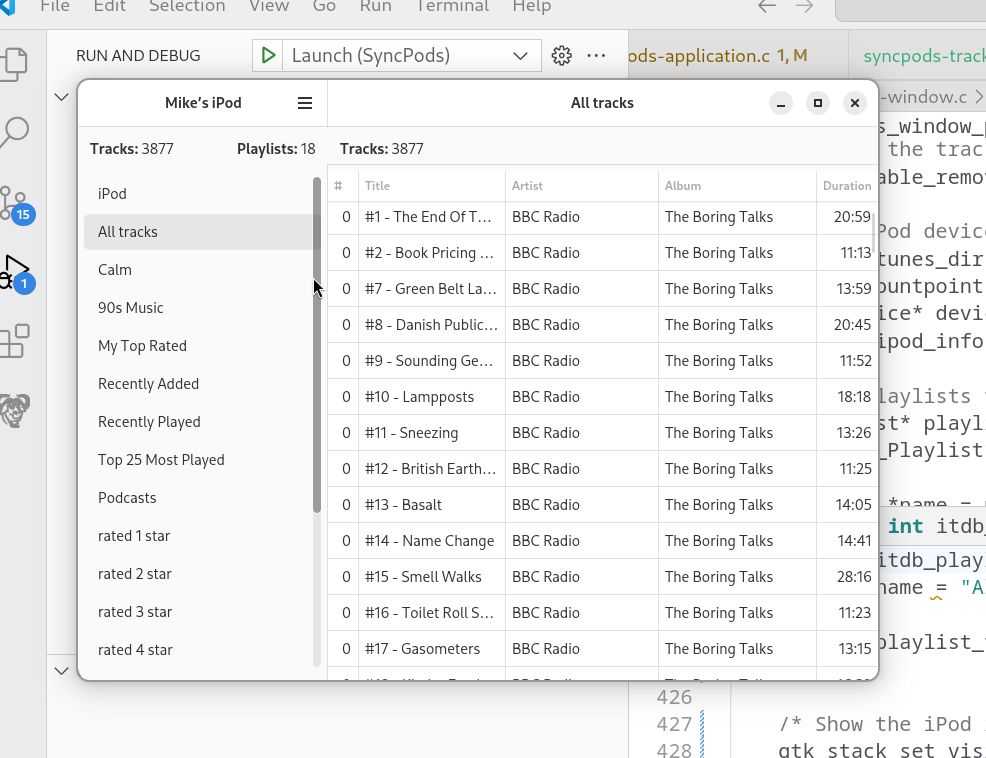This screenshot has width=986, height=758.
Task: Select the Calm playlist
Action: pos(198,270)
